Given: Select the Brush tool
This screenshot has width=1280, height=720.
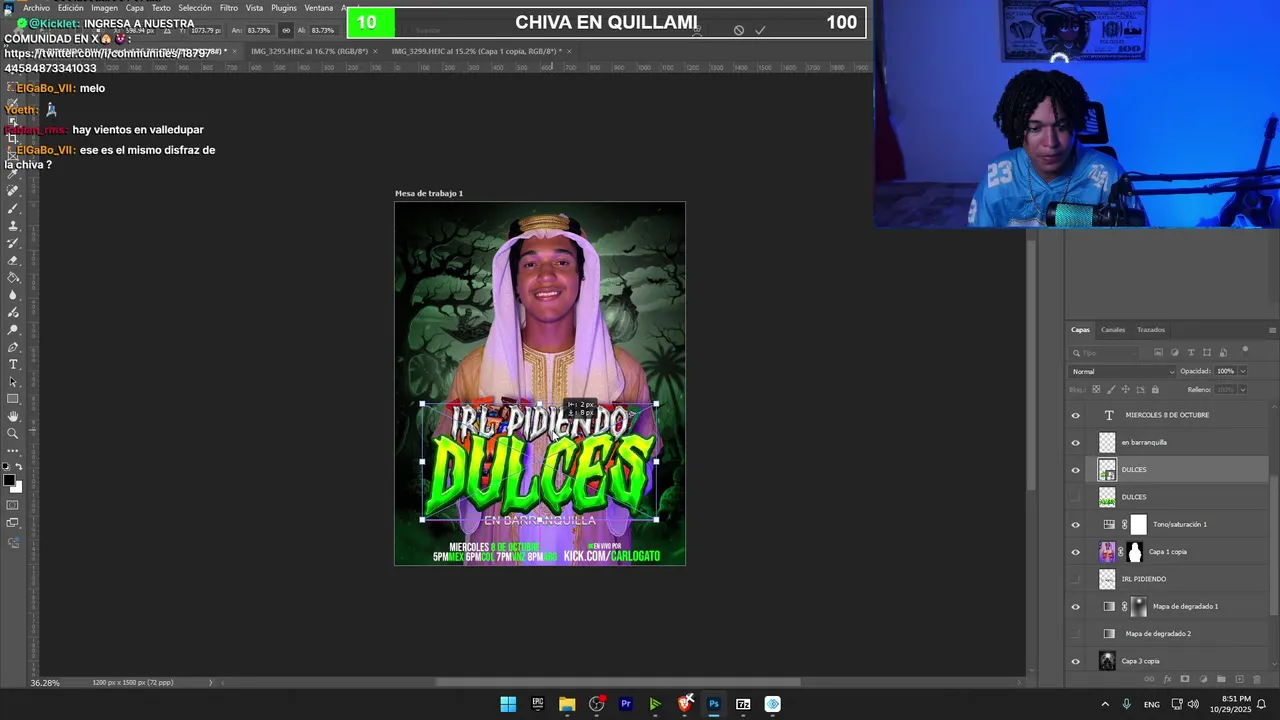Looking at the screenshot, I should tap(13, 209).
